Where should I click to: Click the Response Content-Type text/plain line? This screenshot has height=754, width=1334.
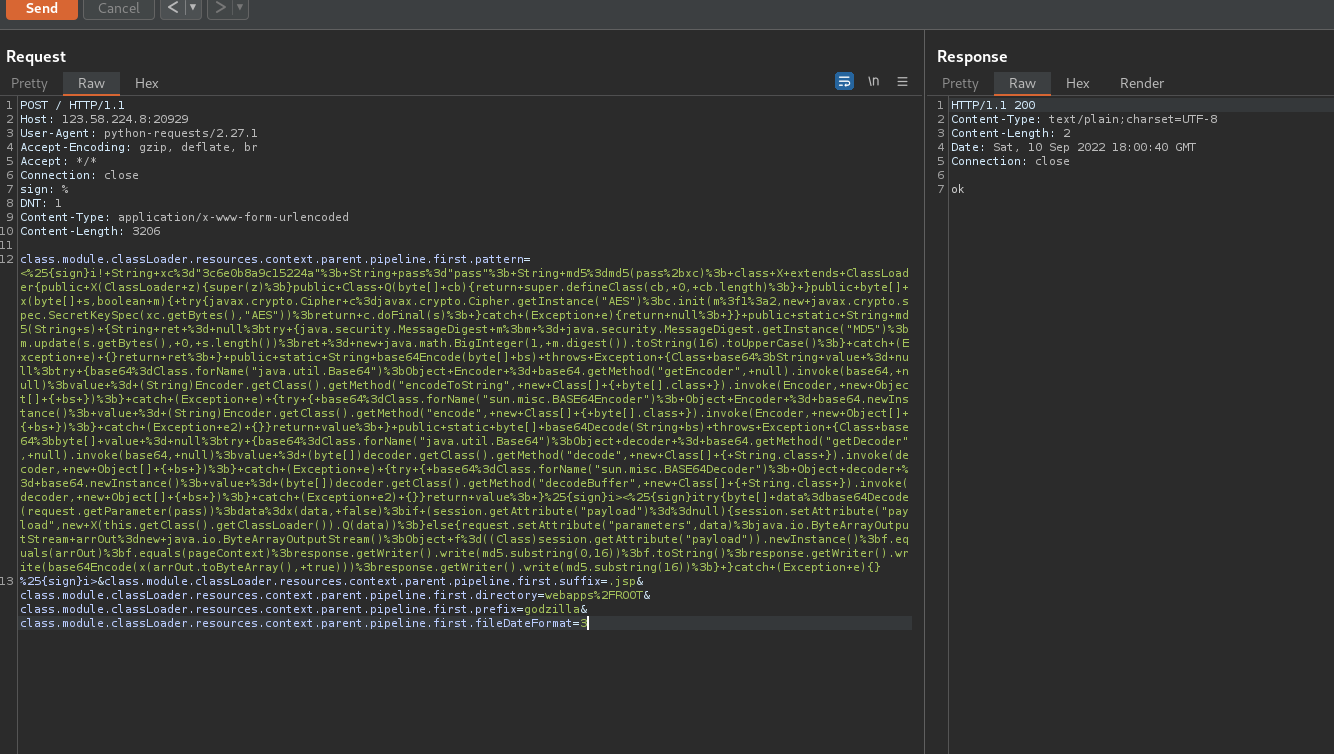click(1084, 119)
